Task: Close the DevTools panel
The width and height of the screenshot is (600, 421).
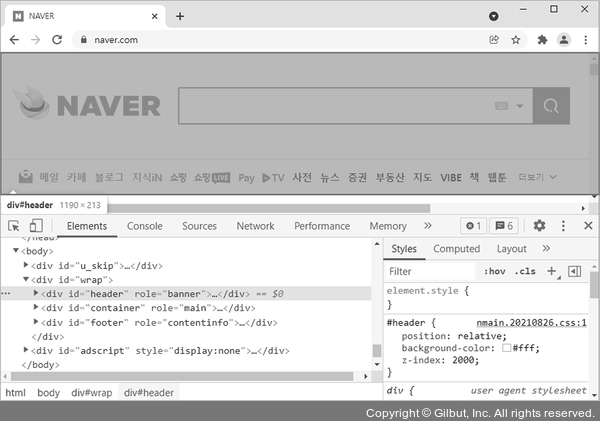Action: point(588,226)
